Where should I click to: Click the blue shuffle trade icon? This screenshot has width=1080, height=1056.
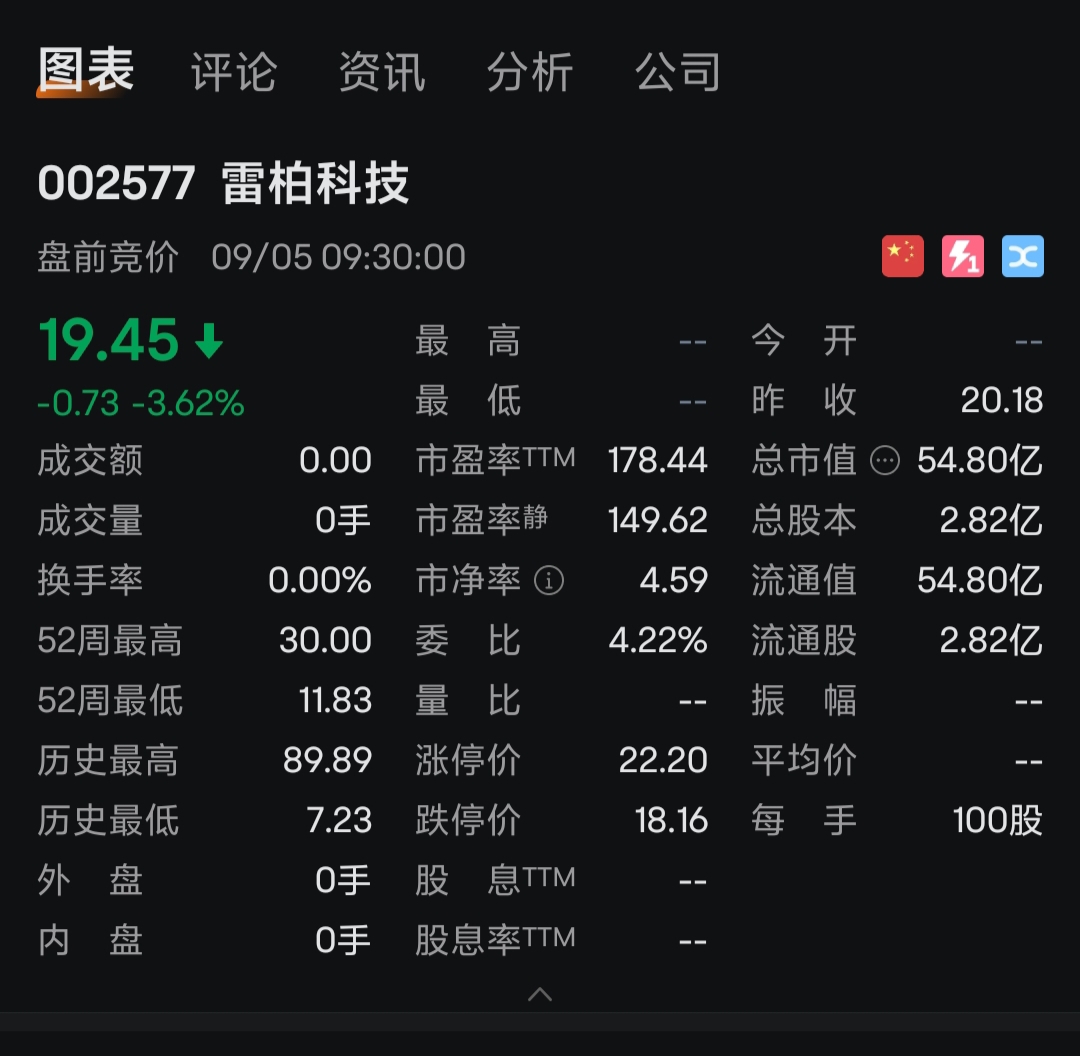[1022, 256]
